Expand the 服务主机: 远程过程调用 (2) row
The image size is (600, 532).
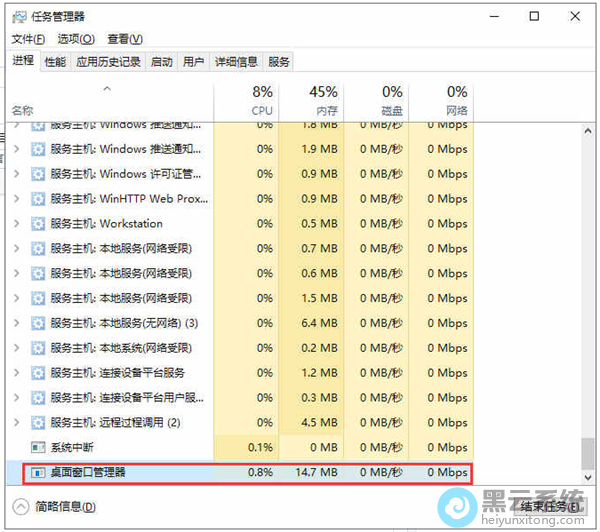tap(15, 422)
